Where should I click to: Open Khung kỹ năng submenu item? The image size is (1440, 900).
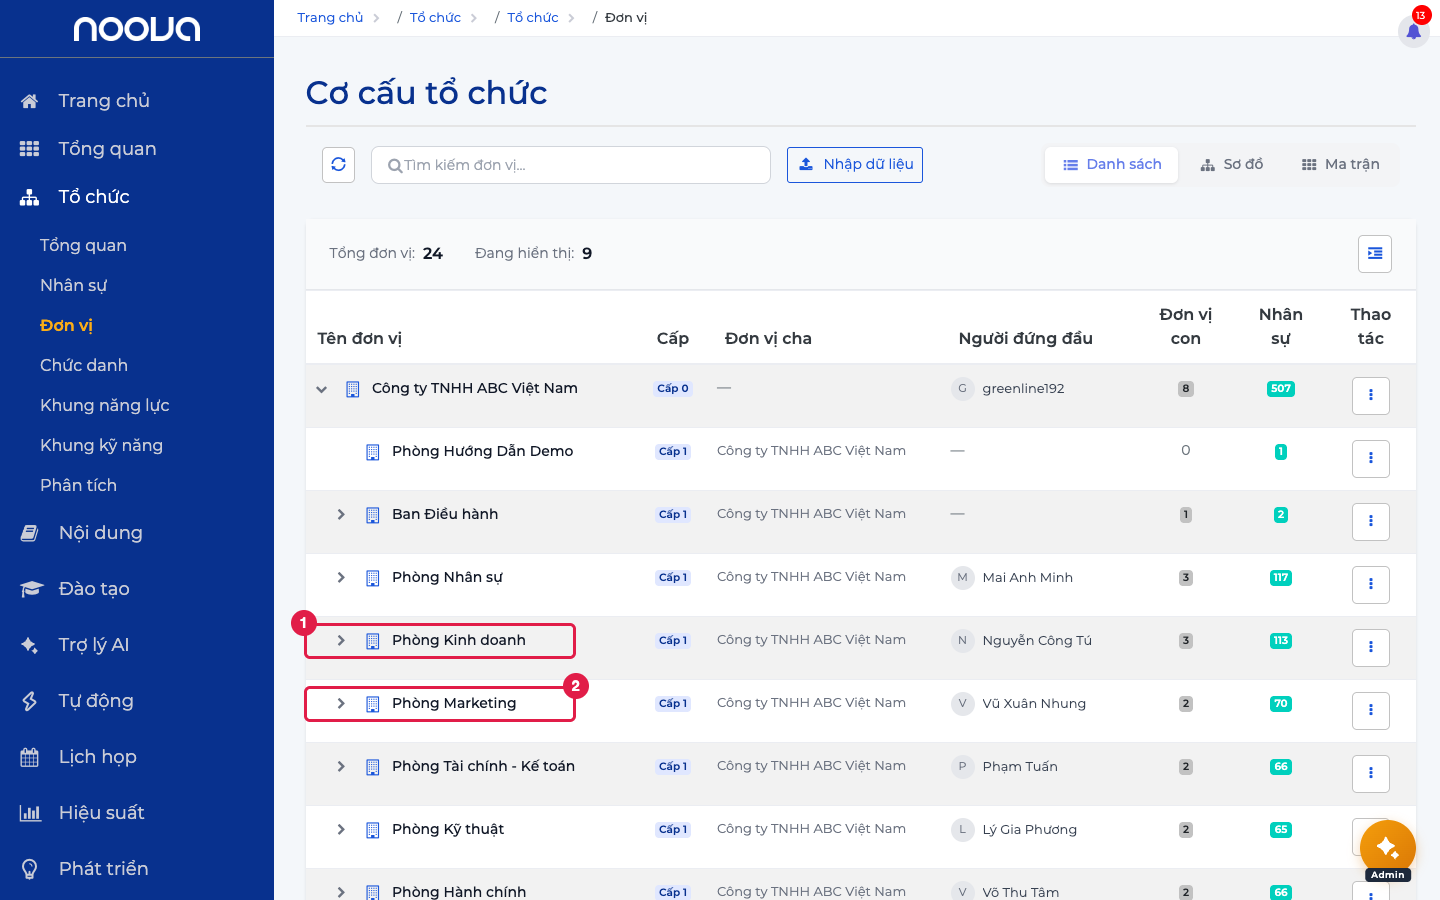click(101, 445)
